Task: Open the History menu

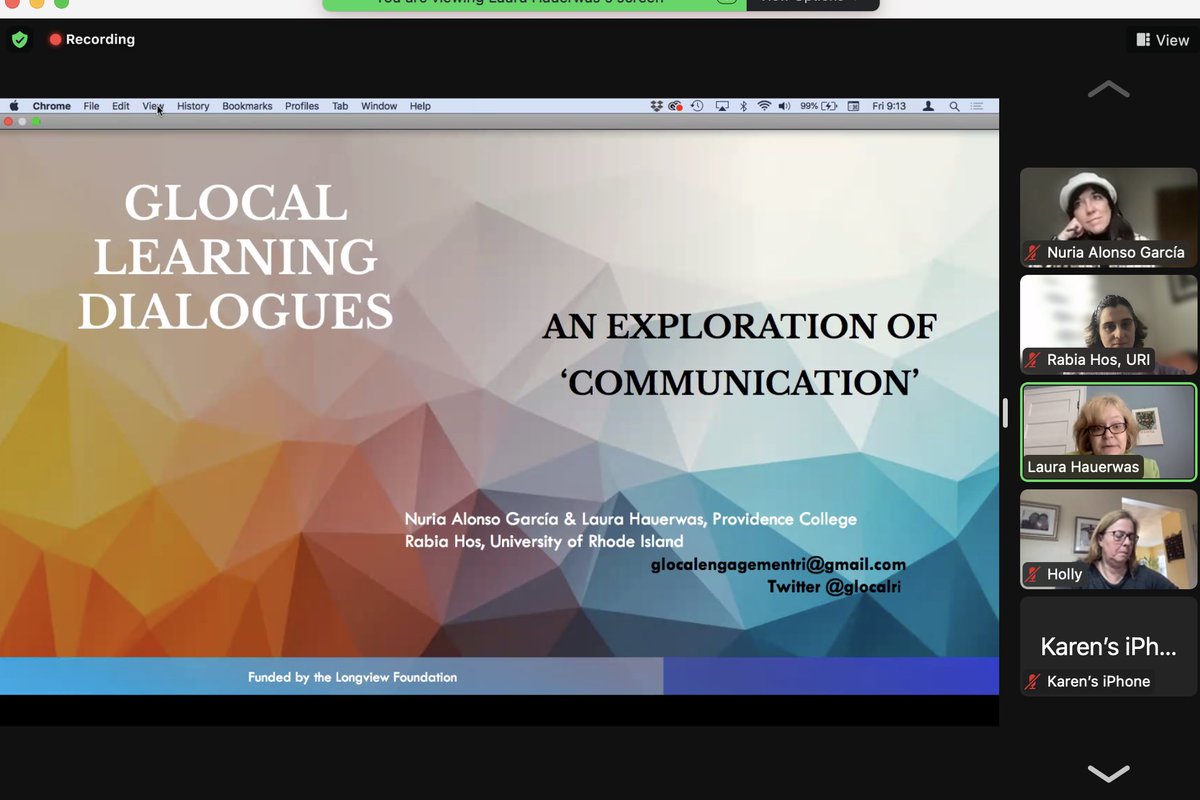Action: coord(193,106)
